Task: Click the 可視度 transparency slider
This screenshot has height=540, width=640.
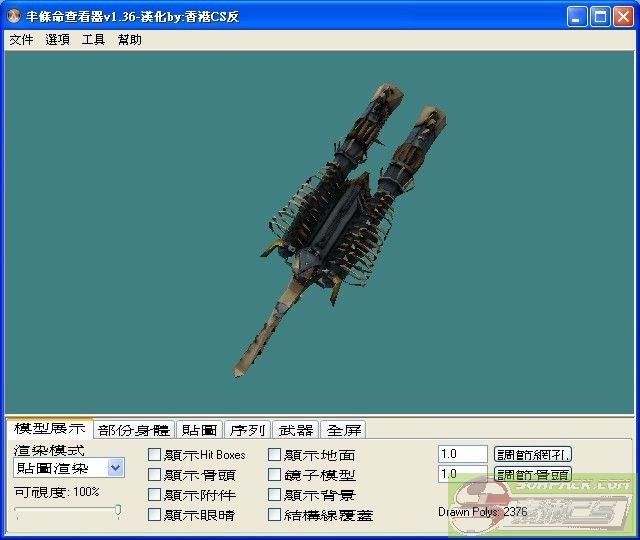Action: (68, 511)
